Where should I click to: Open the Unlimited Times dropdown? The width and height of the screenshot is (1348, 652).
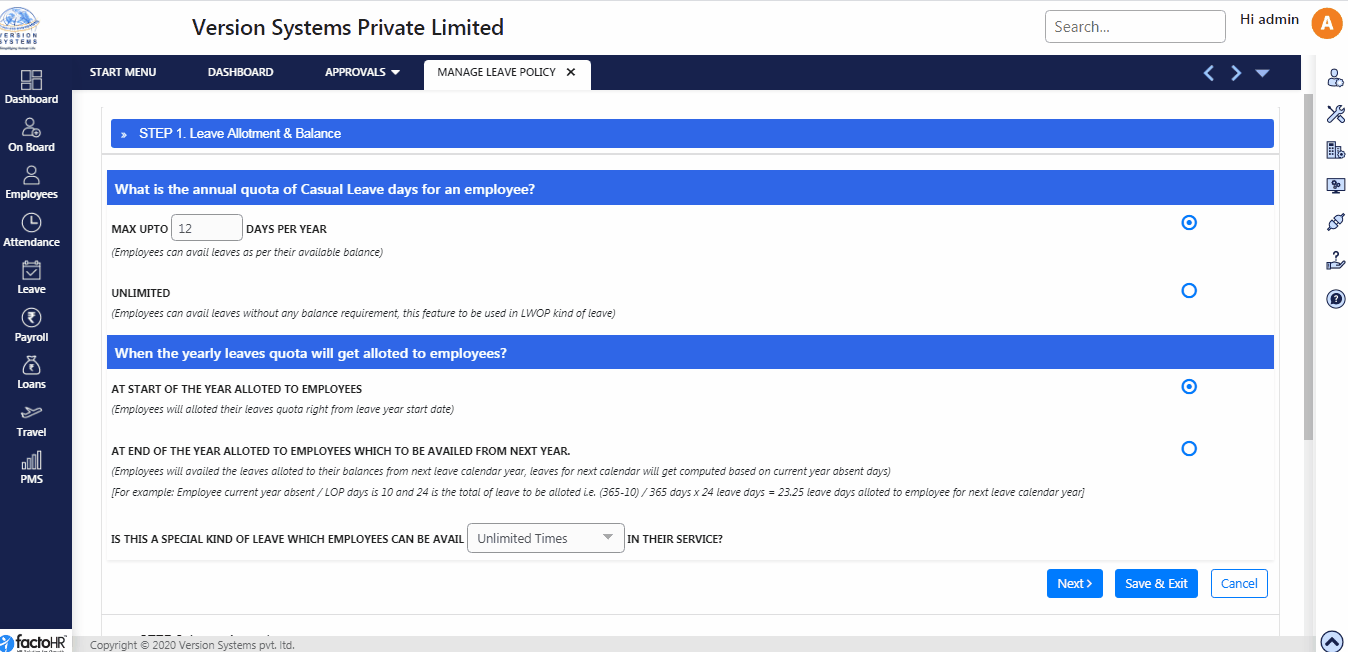pyautogui.click(x=545, y=538)
